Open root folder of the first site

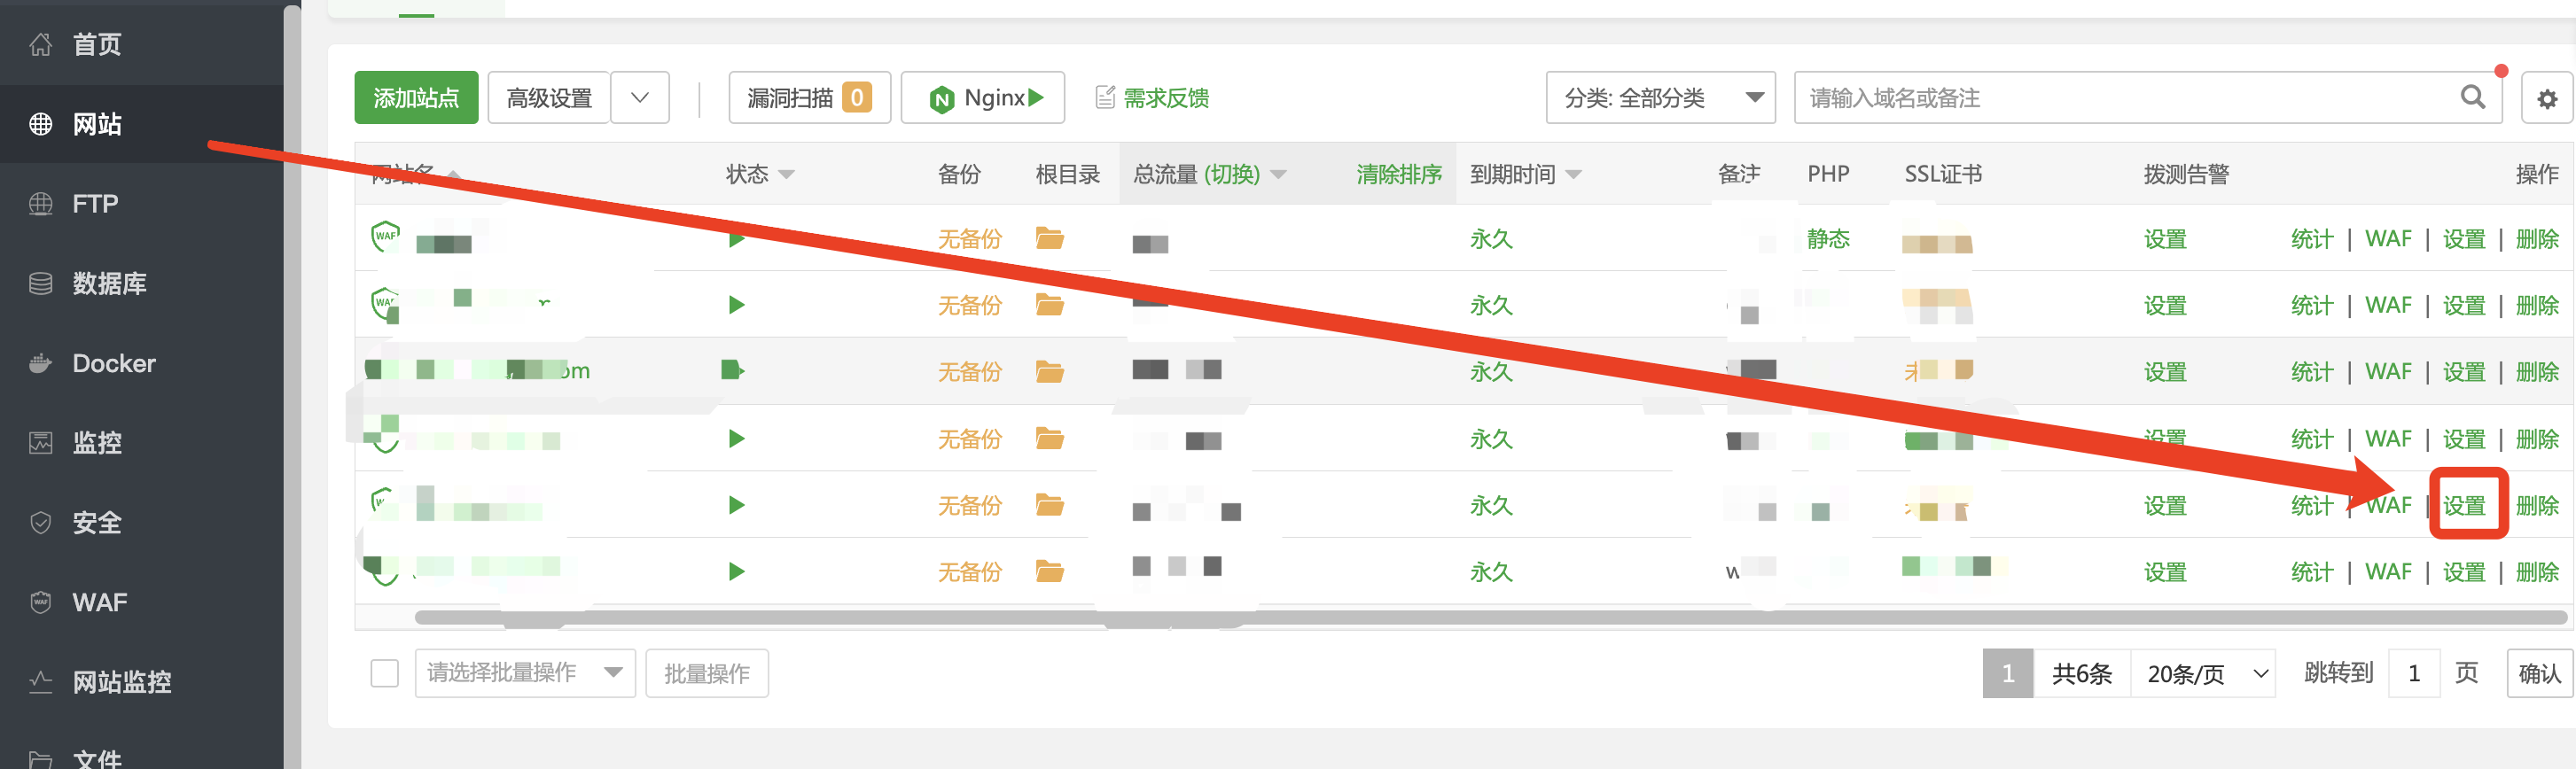pyautogui.click(x=1049, y=238)
